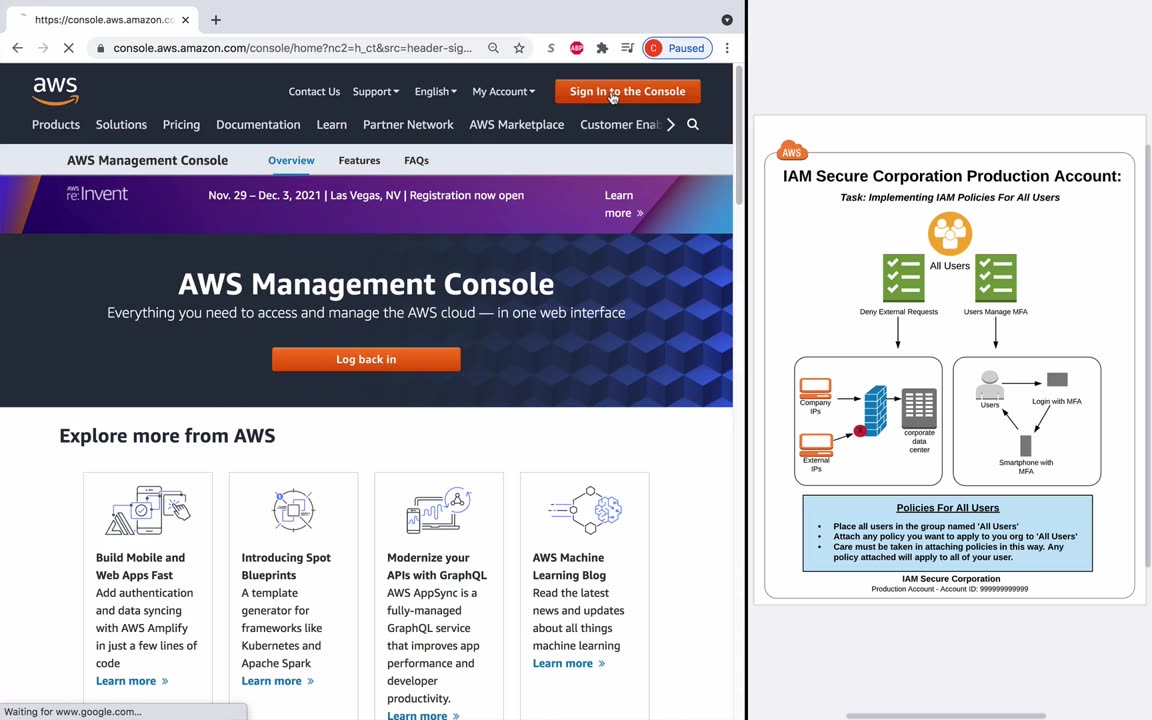Click the S extension icon

coord(550,48)
